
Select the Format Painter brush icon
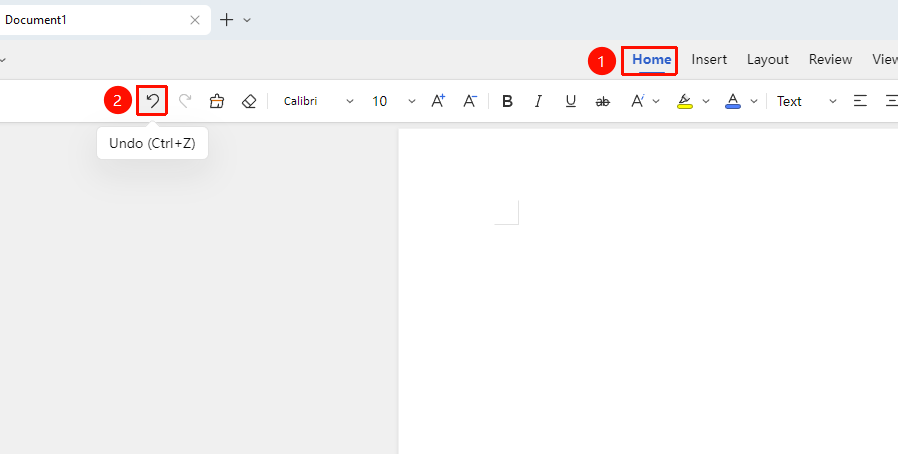click(216, 101)
